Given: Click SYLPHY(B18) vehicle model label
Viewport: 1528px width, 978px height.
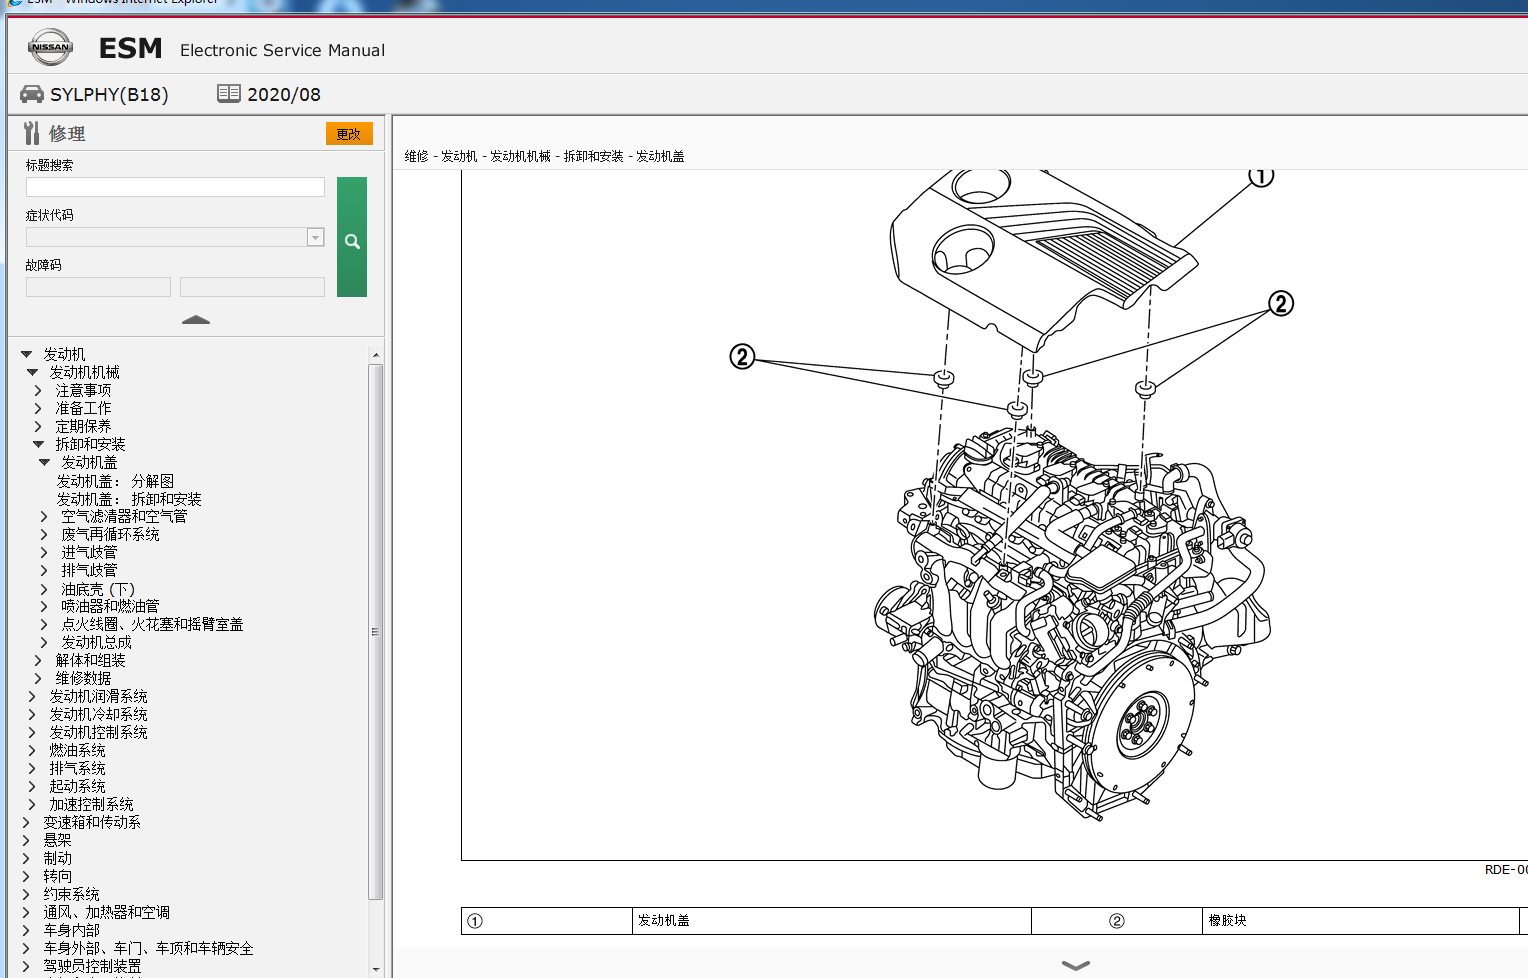Looking at the screenshot, I should tap(109, 94).
